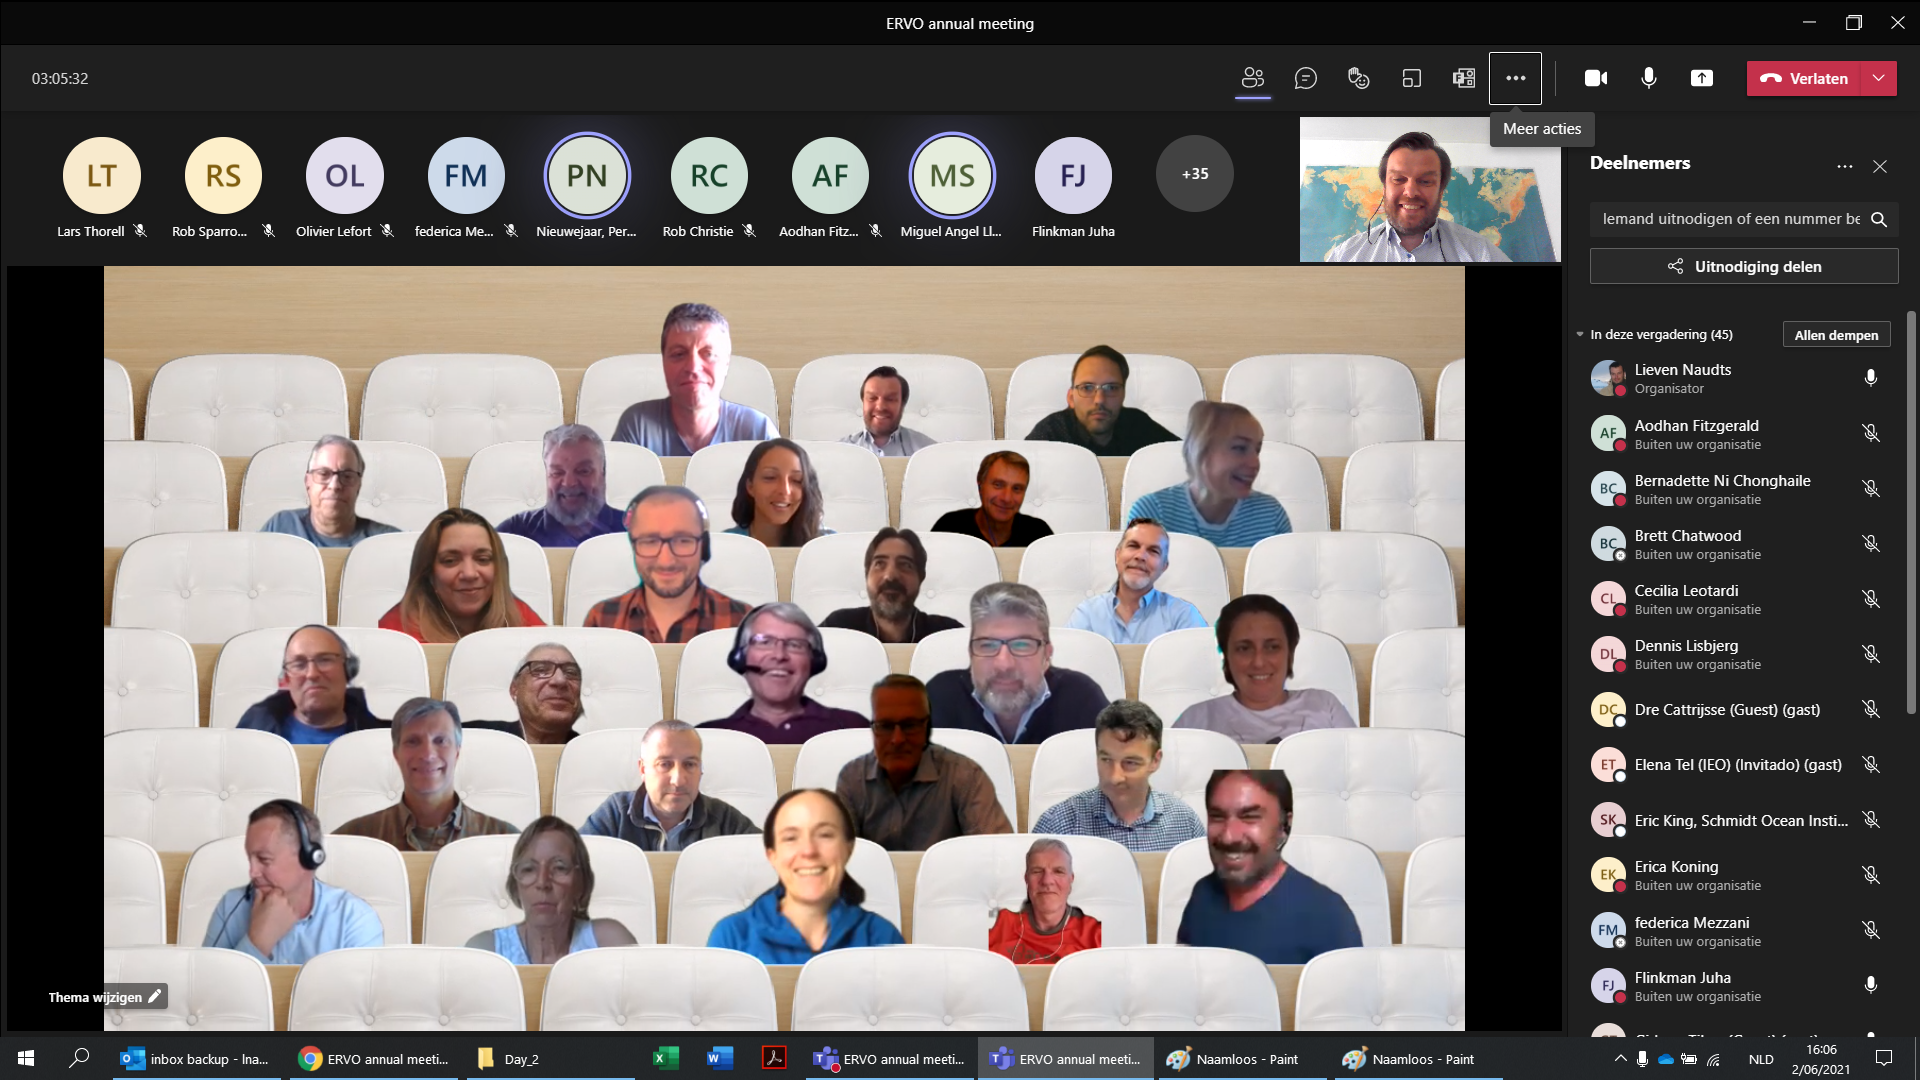Open Deelnemers panel more options ellipsis
1920x1080 pixels.
pyautogui.click(x=1844, y=166)
